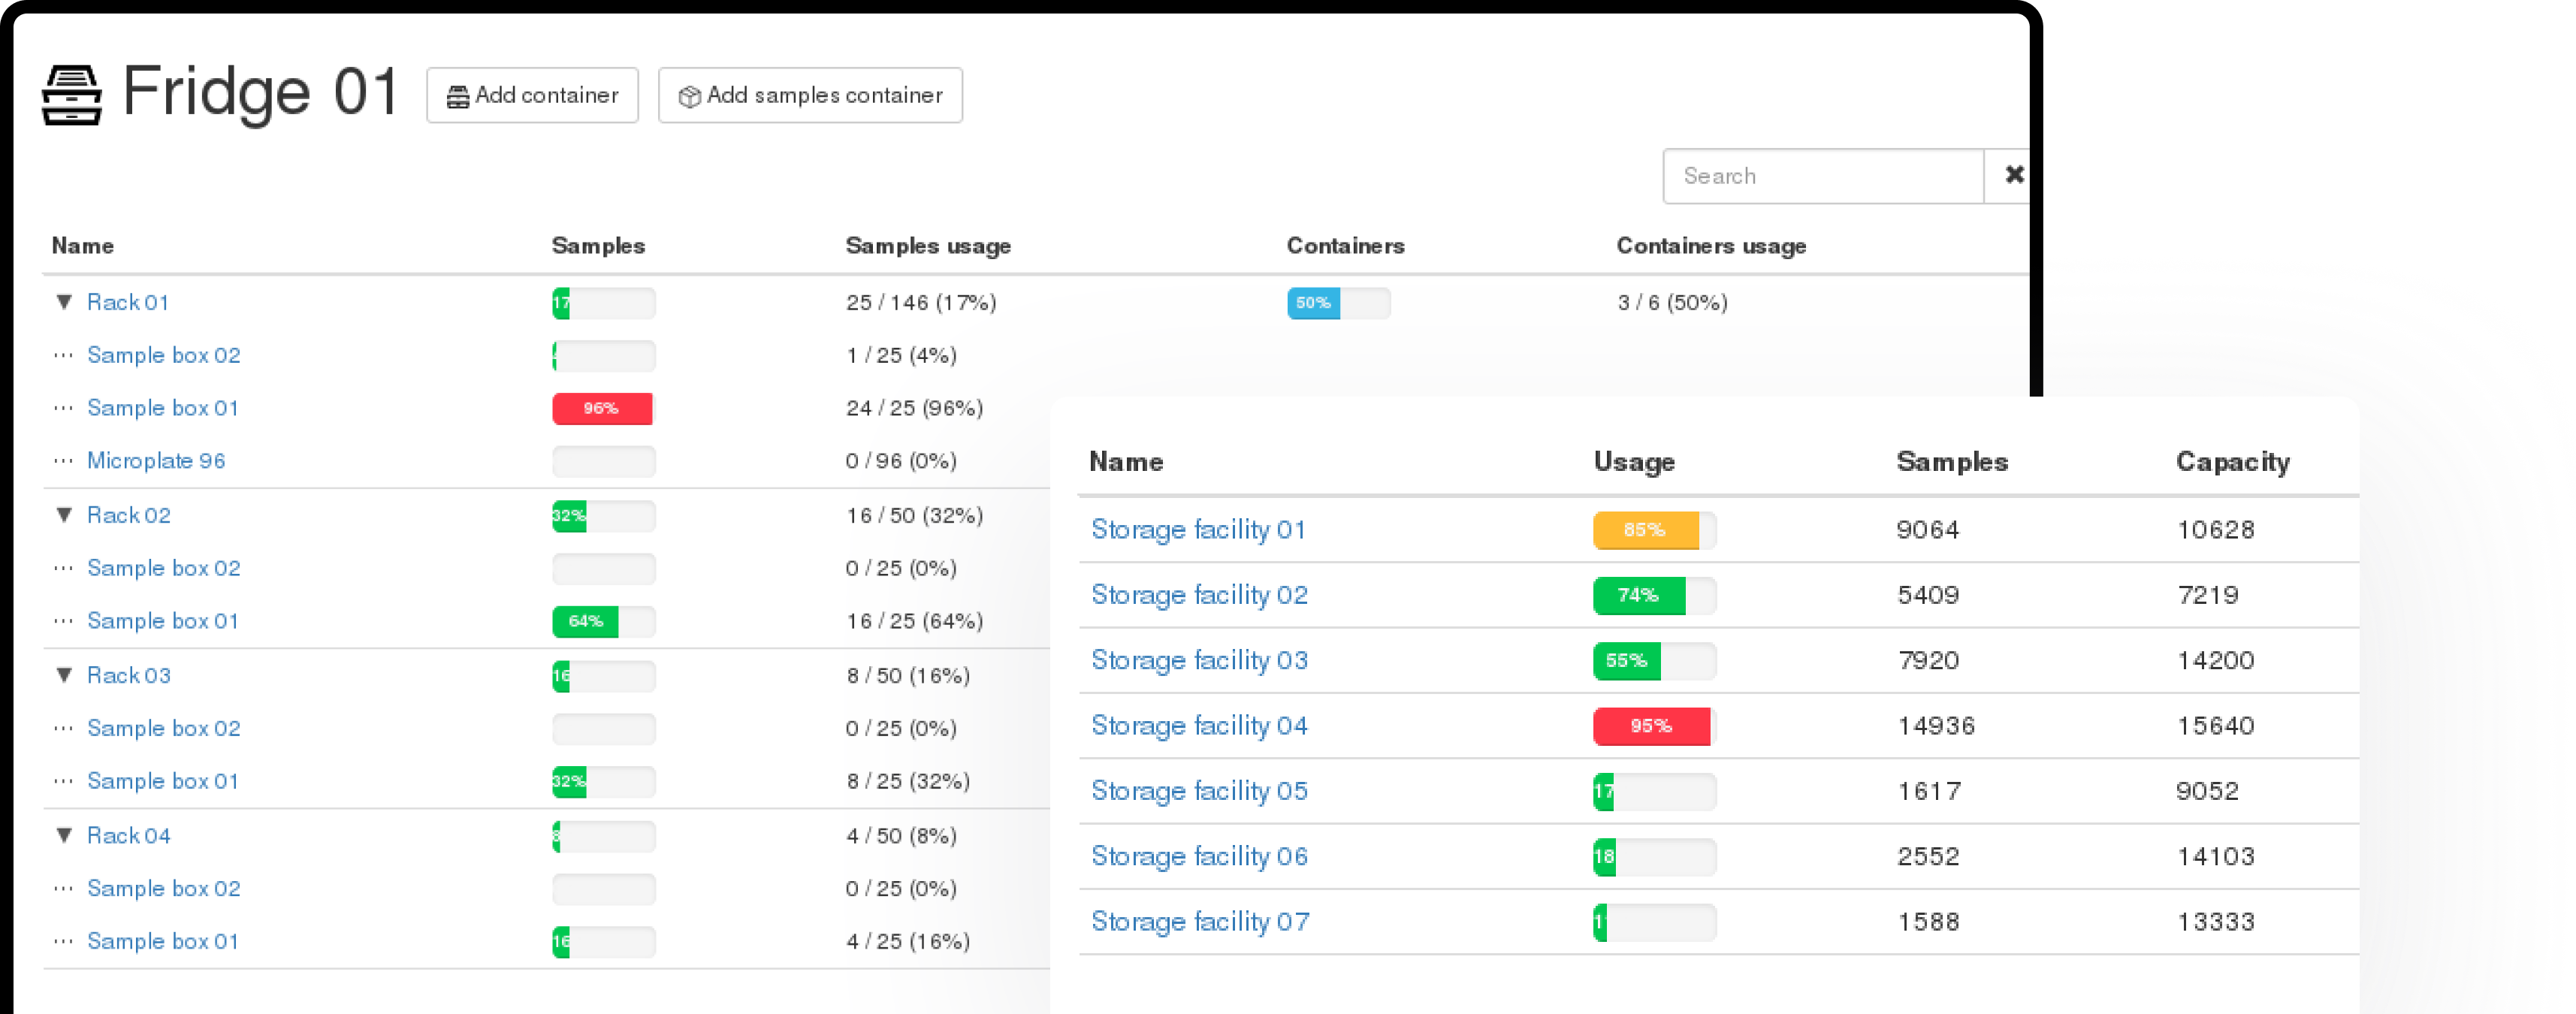Viewport: 2576px width, 1014px height.
Task: Click the red 96% usage bar
Action: click(602, 408)
